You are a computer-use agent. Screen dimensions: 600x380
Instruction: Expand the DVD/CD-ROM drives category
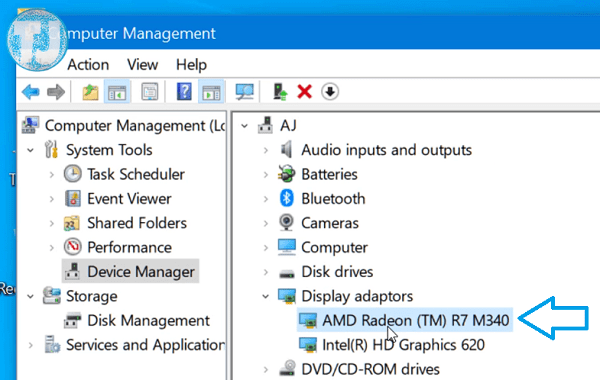click(266, 370)
